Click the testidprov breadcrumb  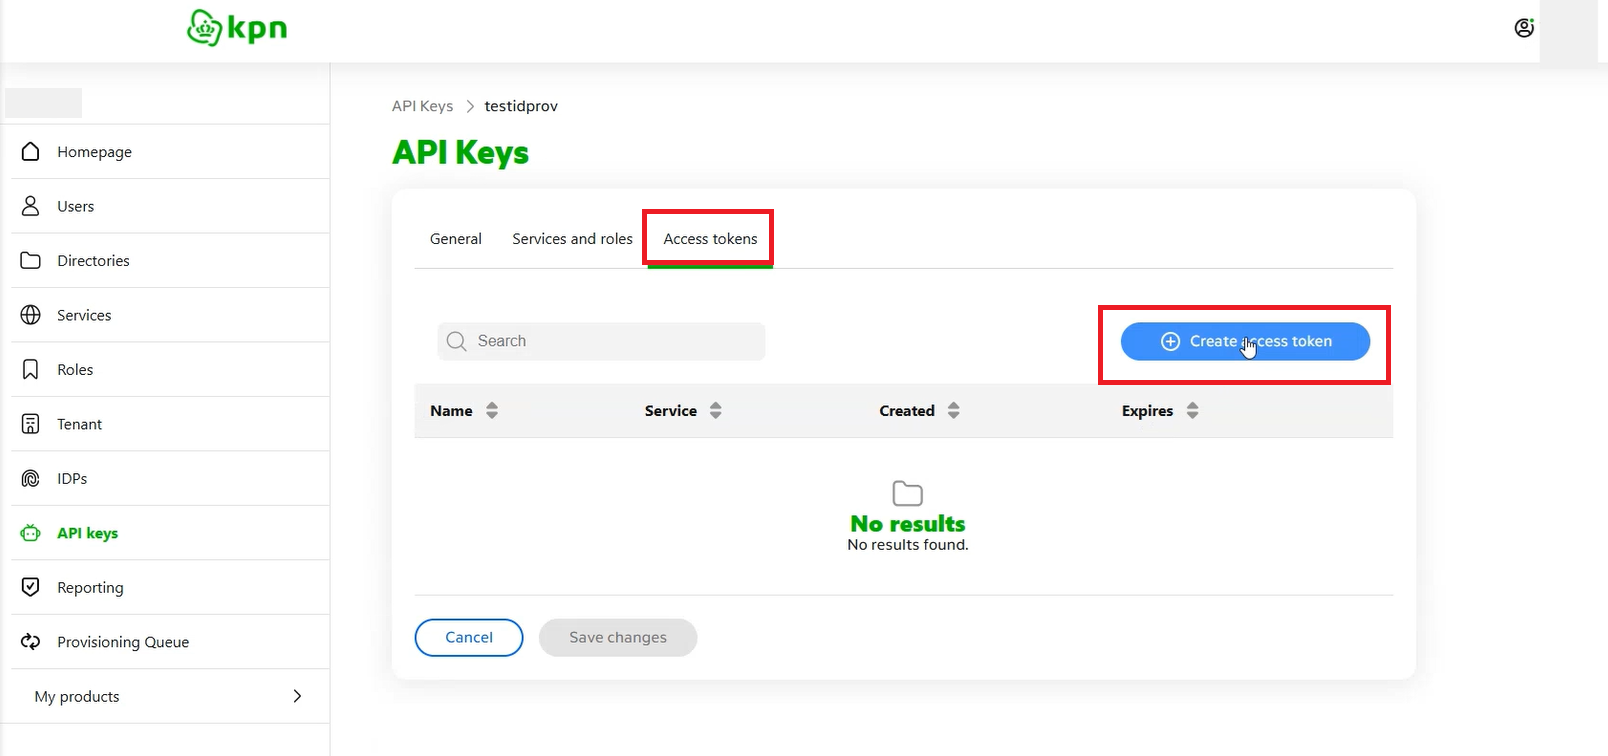[x=521, y=106]
